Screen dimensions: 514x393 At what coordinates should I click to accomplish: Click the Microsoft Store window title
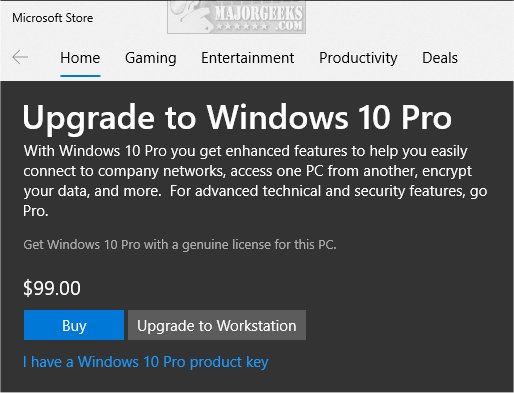(53, 18)
